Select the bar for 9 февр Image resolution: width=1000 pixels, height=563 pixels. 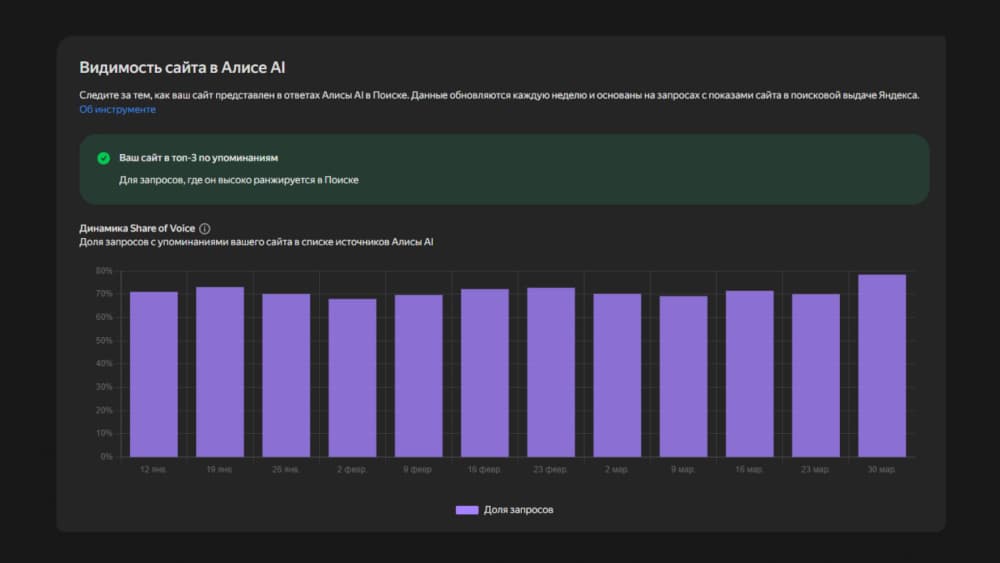point(419,376)
